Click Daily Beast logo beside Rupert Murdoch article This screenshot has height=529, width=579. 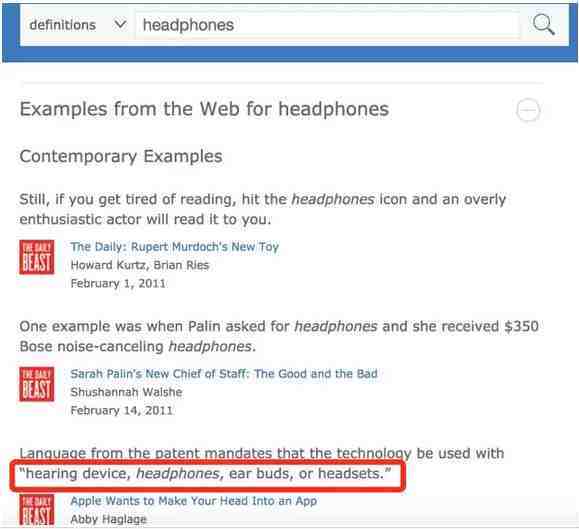point(37,257)
